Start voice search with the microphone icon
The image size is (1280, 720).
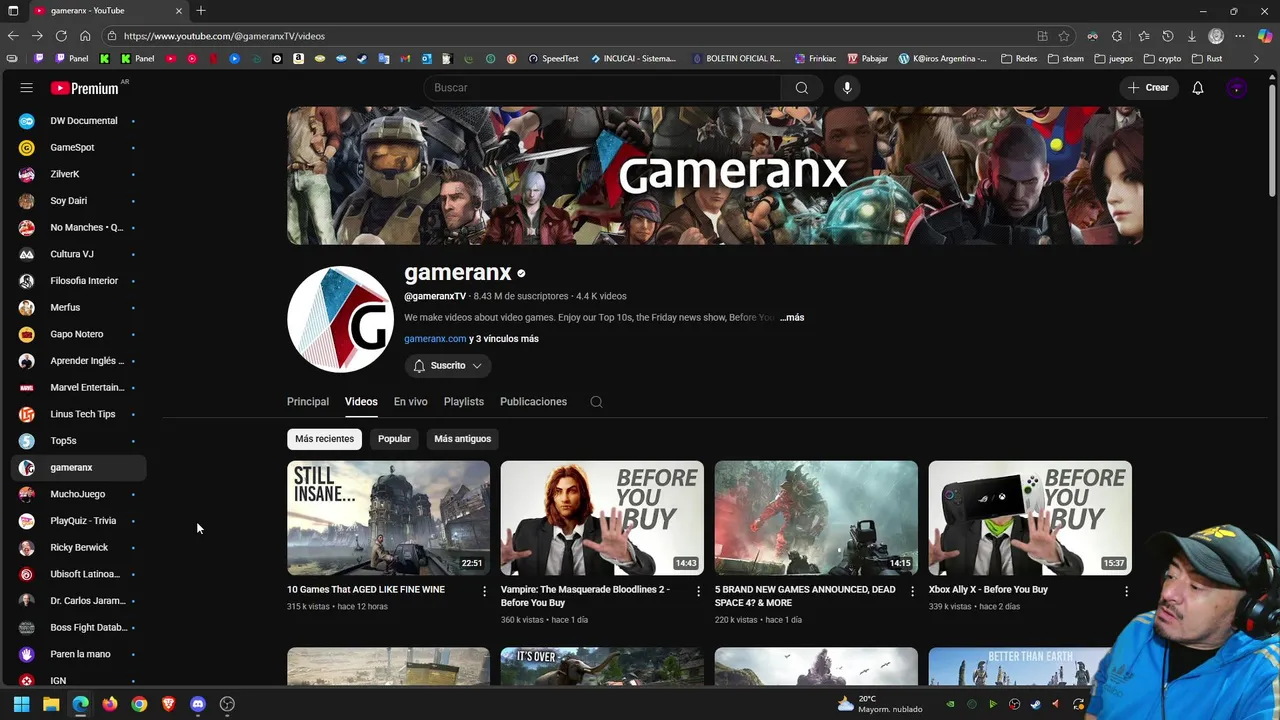[x=847, y=88]
